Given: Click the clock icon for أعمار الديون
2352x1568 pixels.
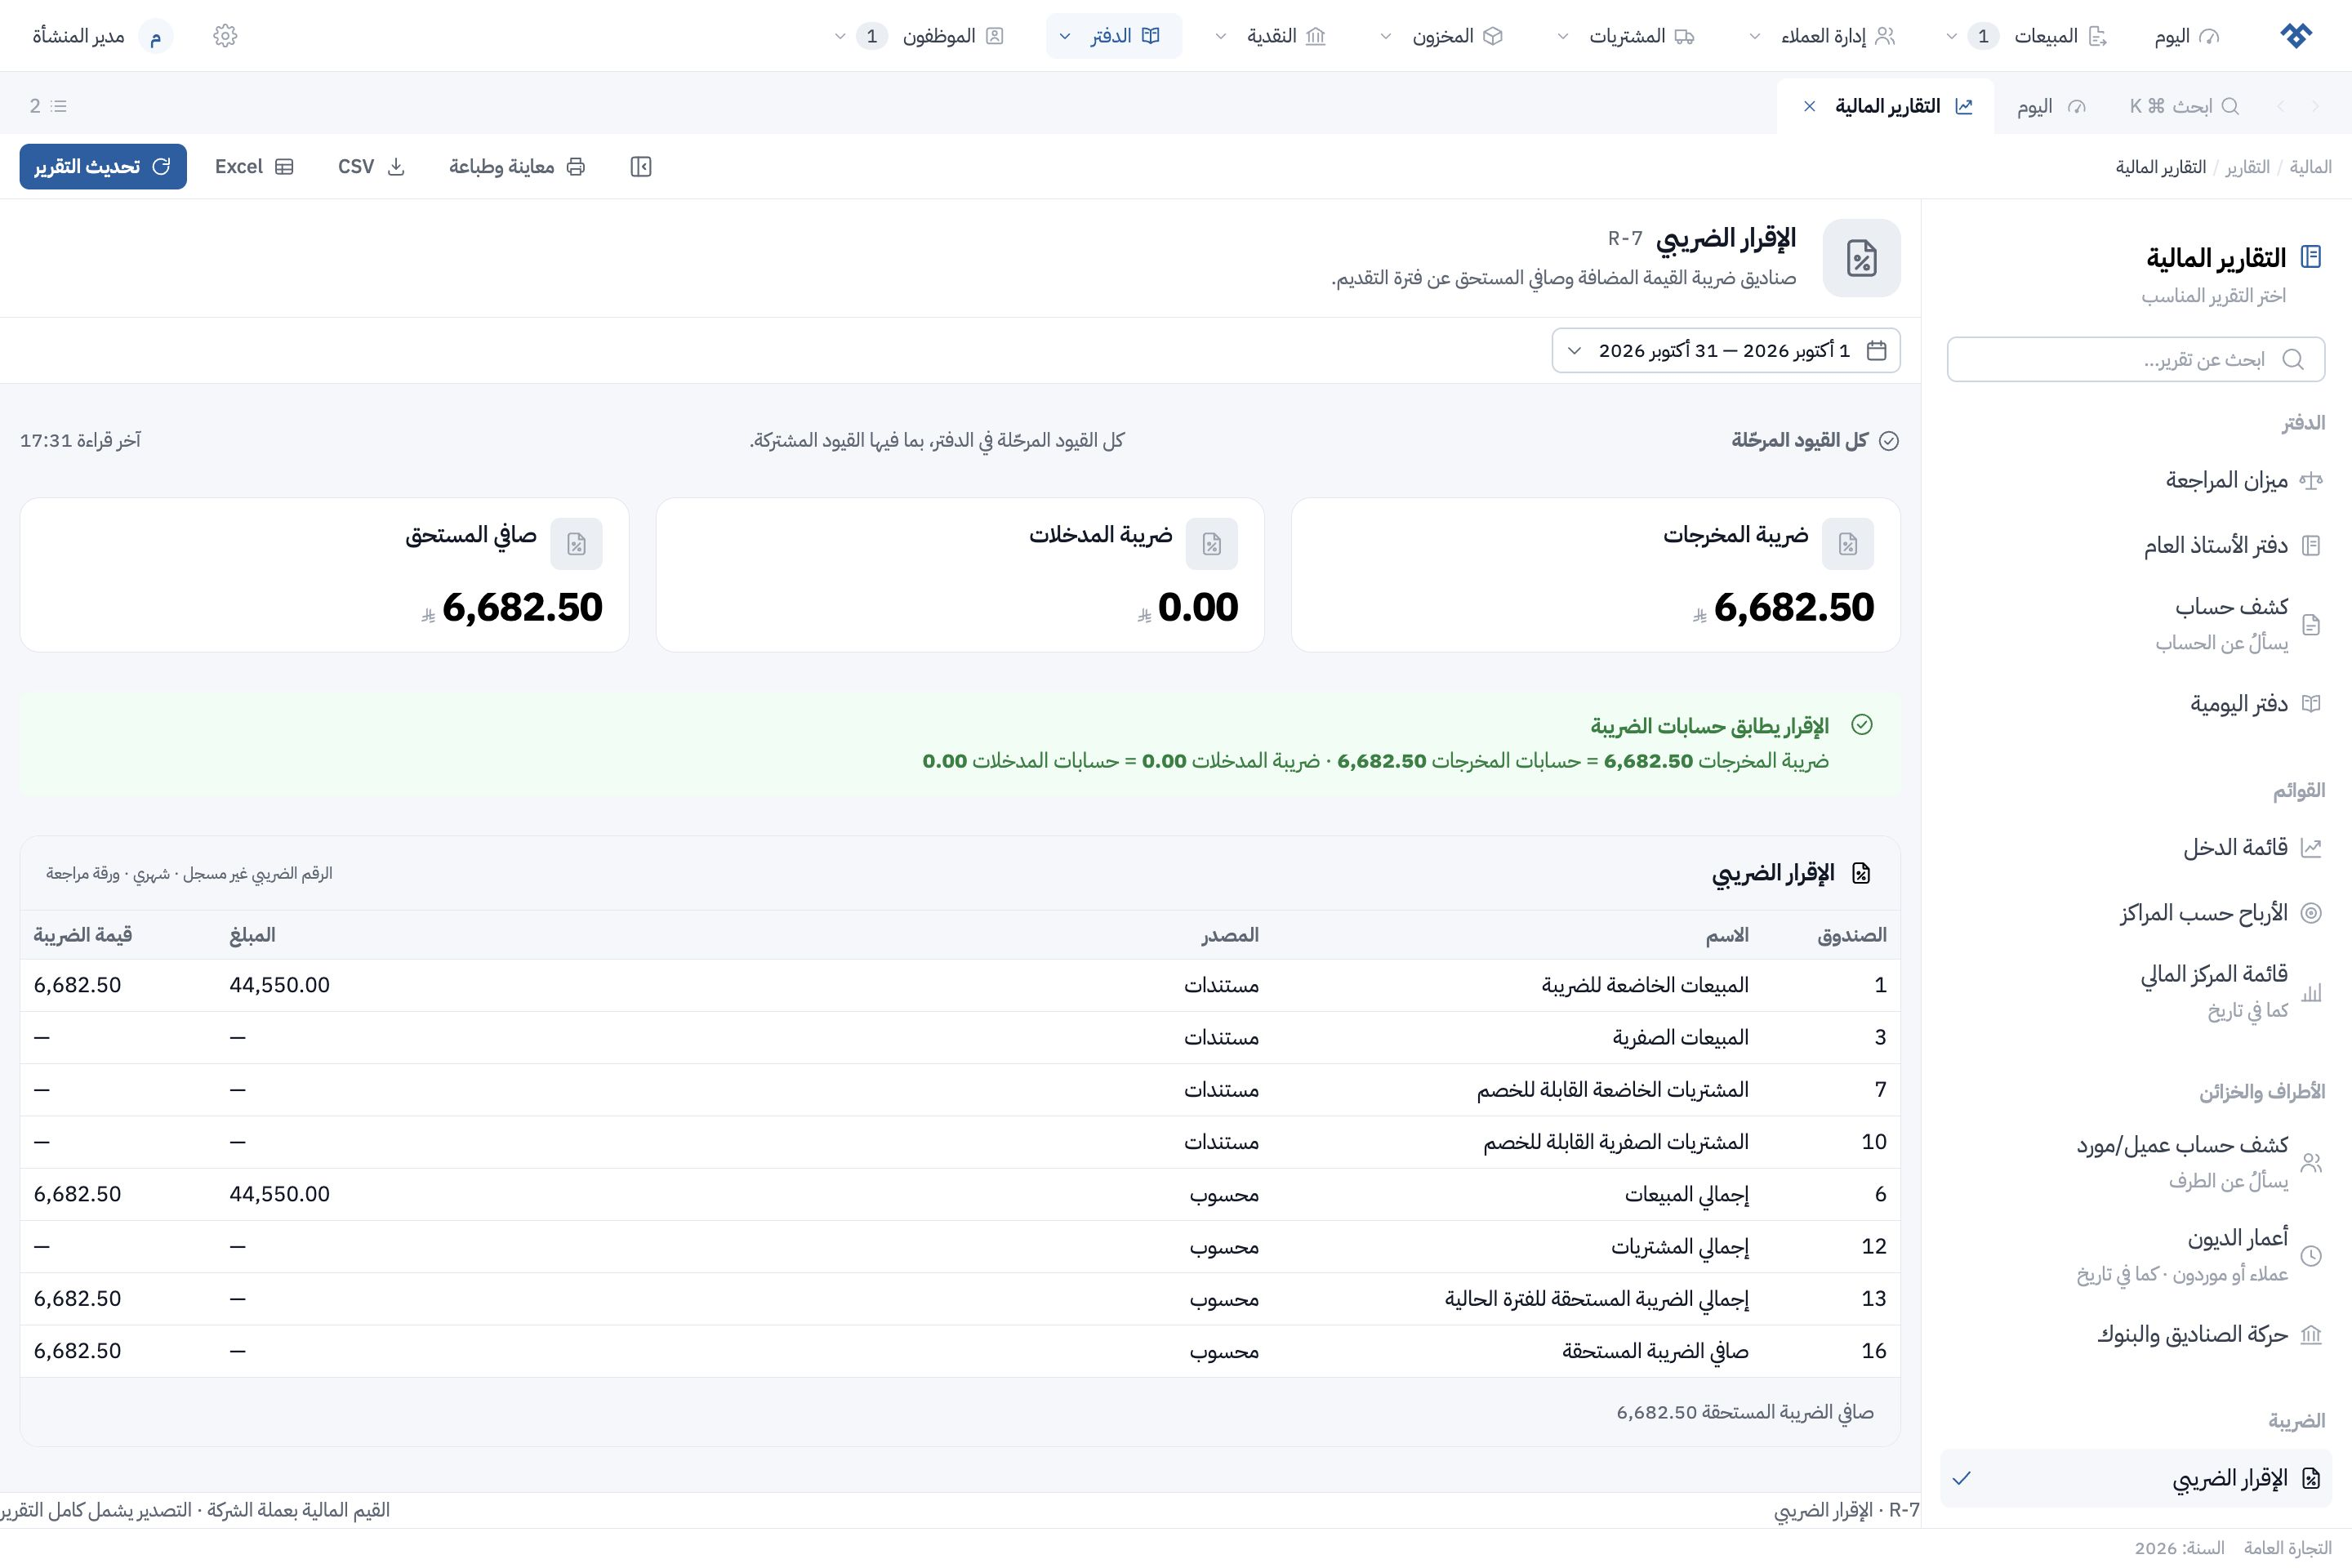Looking at the screenshot, I should pyautogui.click(x=2310, y=1256).
